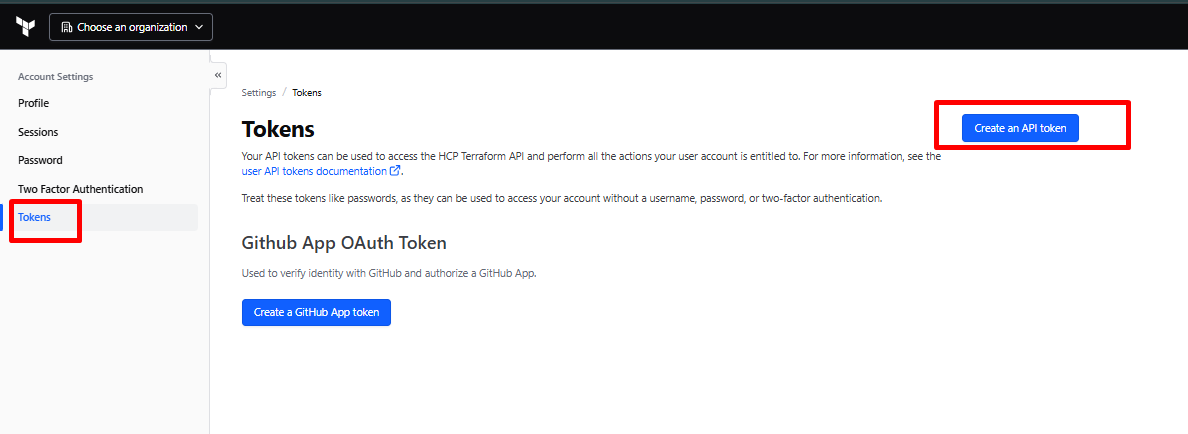Open the Choose an organization dropdown
Screen dimensions: 1188x434
[131, 27]
